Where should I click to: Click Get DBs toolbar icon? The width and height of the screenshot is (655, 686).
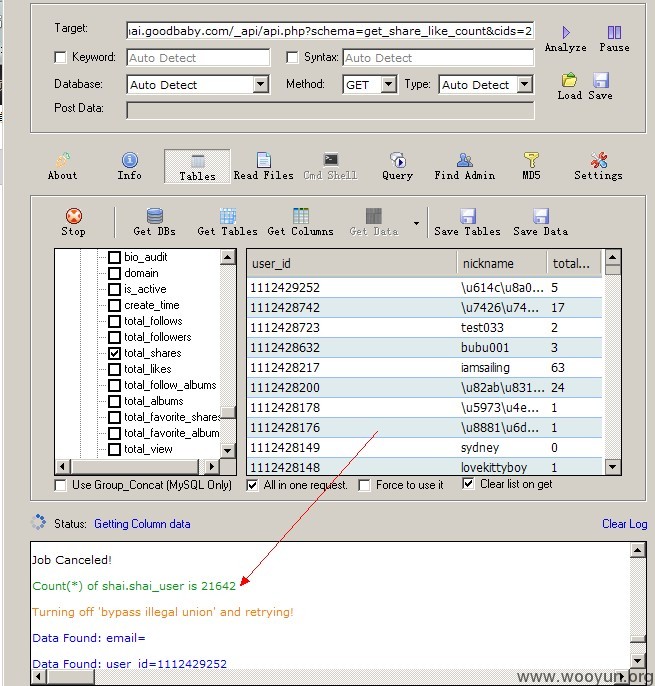[155, 216]
